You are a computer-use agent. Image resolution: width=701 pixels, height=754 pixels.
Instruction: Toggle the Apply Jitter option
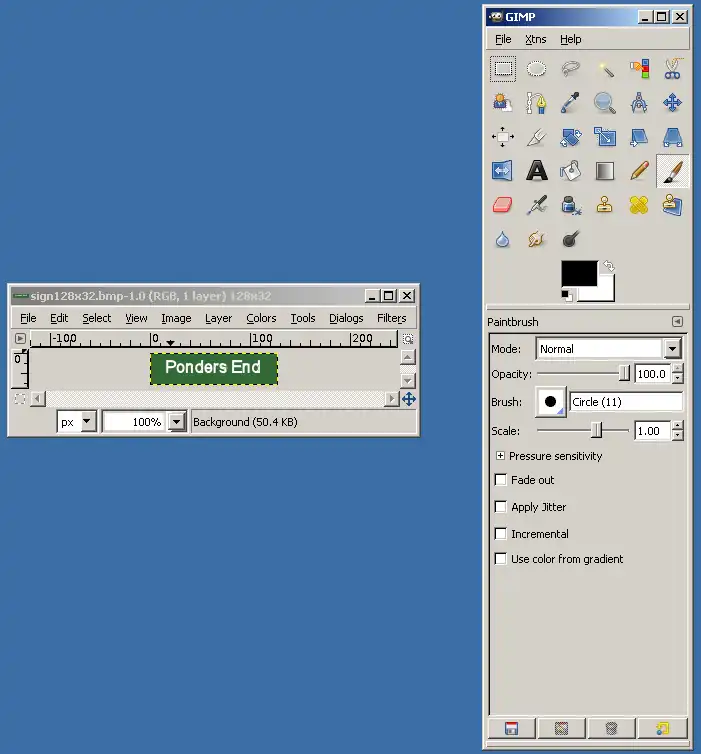click(501, 507)
